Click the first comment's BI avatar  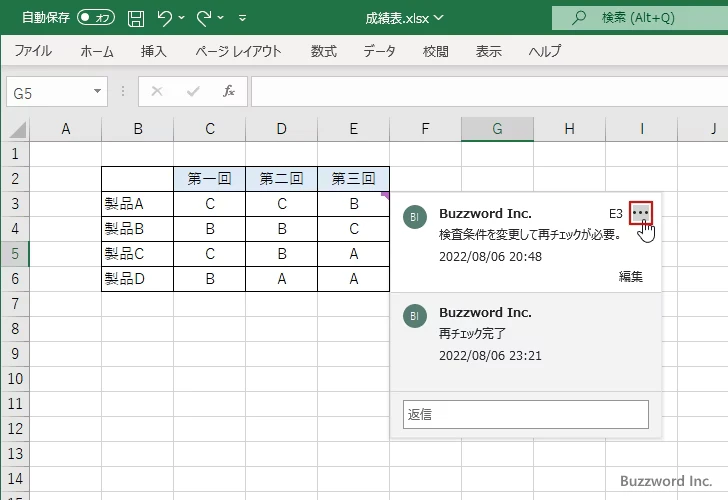pyautogui.click(x=415, y=217)
